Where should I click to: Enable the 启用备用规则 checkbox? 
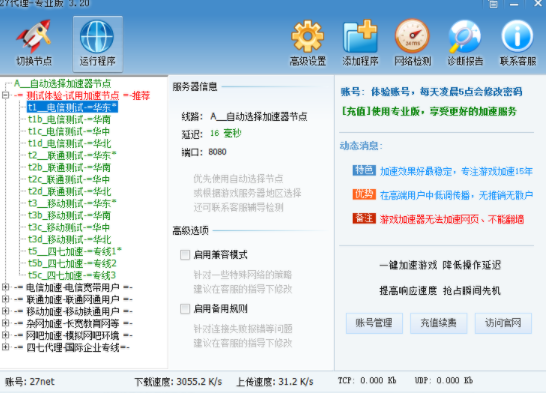point(185,308)
